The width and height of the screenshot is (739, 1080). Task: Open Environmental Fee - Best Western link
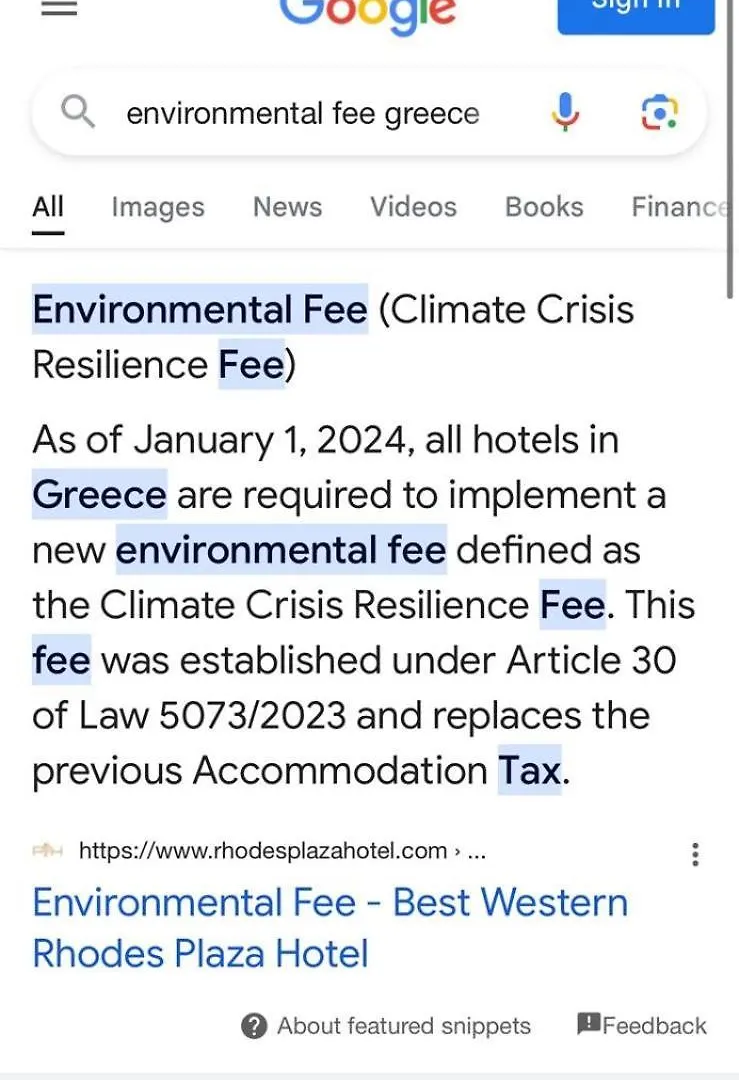[330, 928]
